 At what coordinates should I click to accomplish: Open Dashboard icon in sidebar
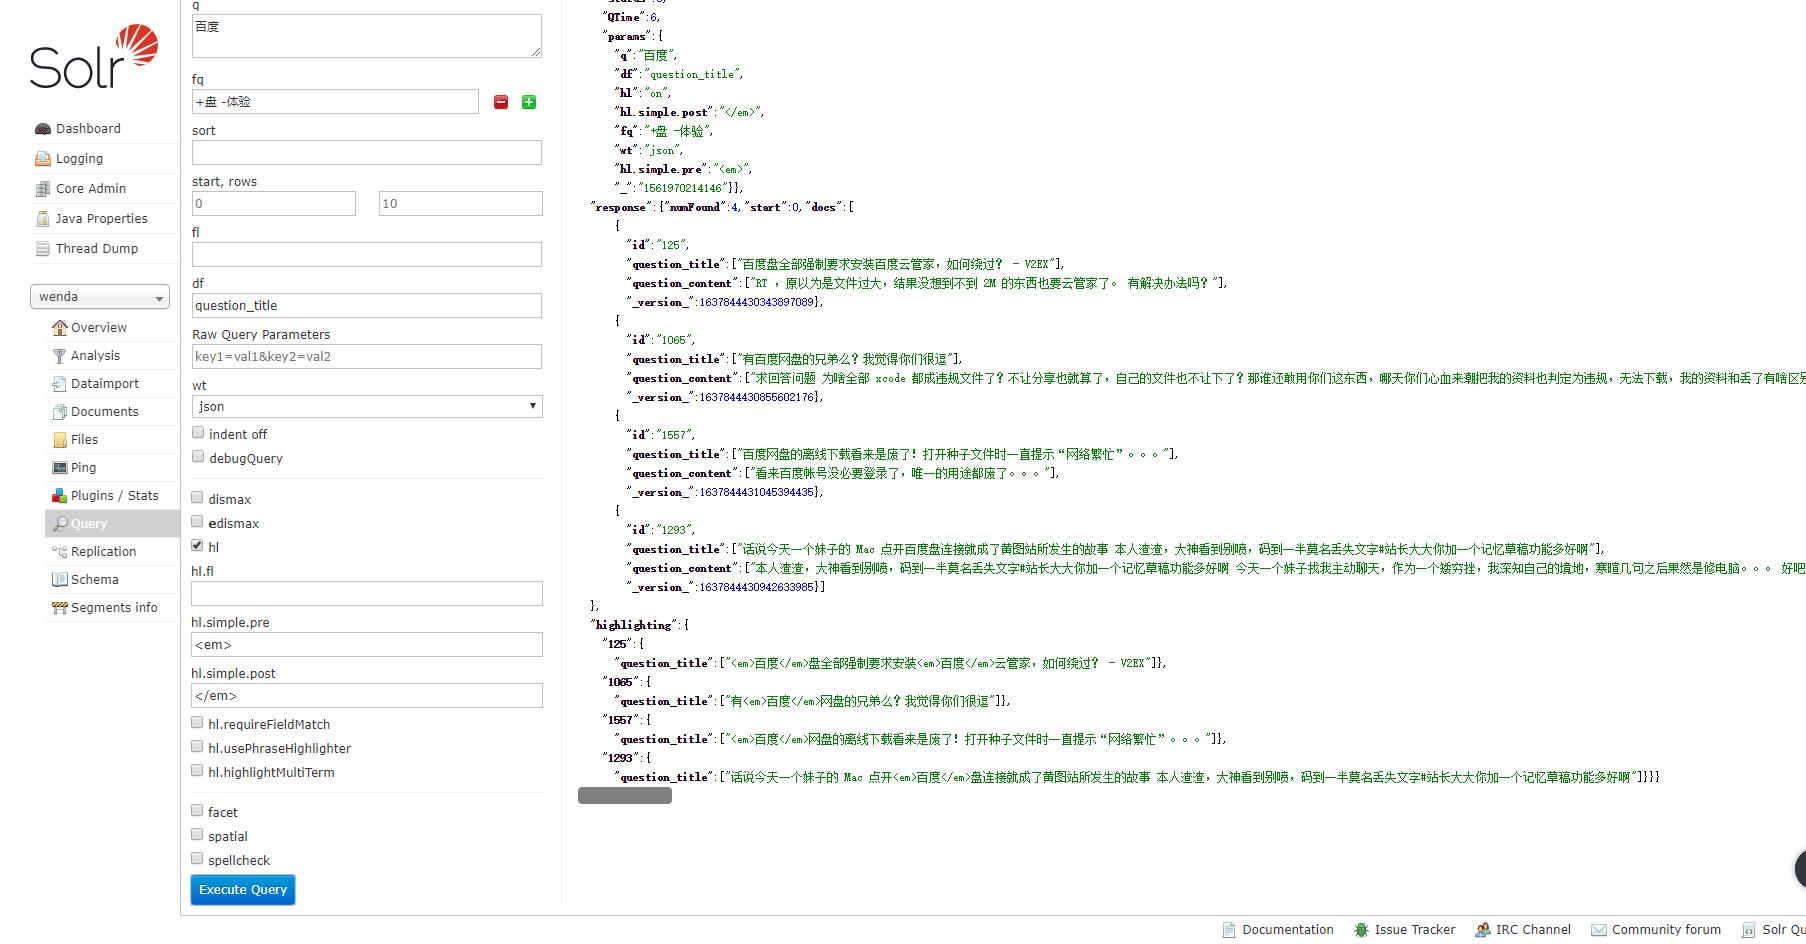(43, 129)
